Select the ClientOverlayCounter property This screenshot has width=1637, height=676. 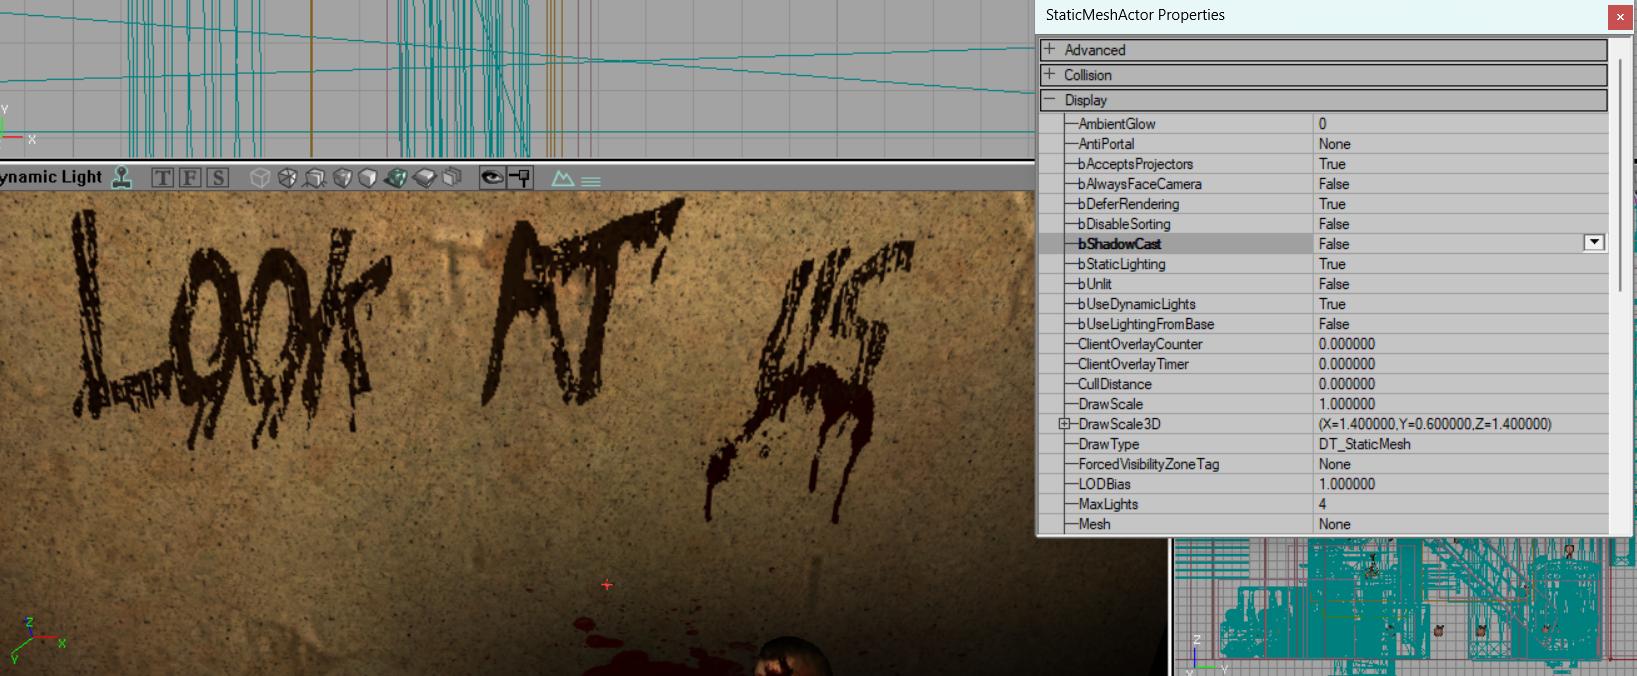(1140, 344)
